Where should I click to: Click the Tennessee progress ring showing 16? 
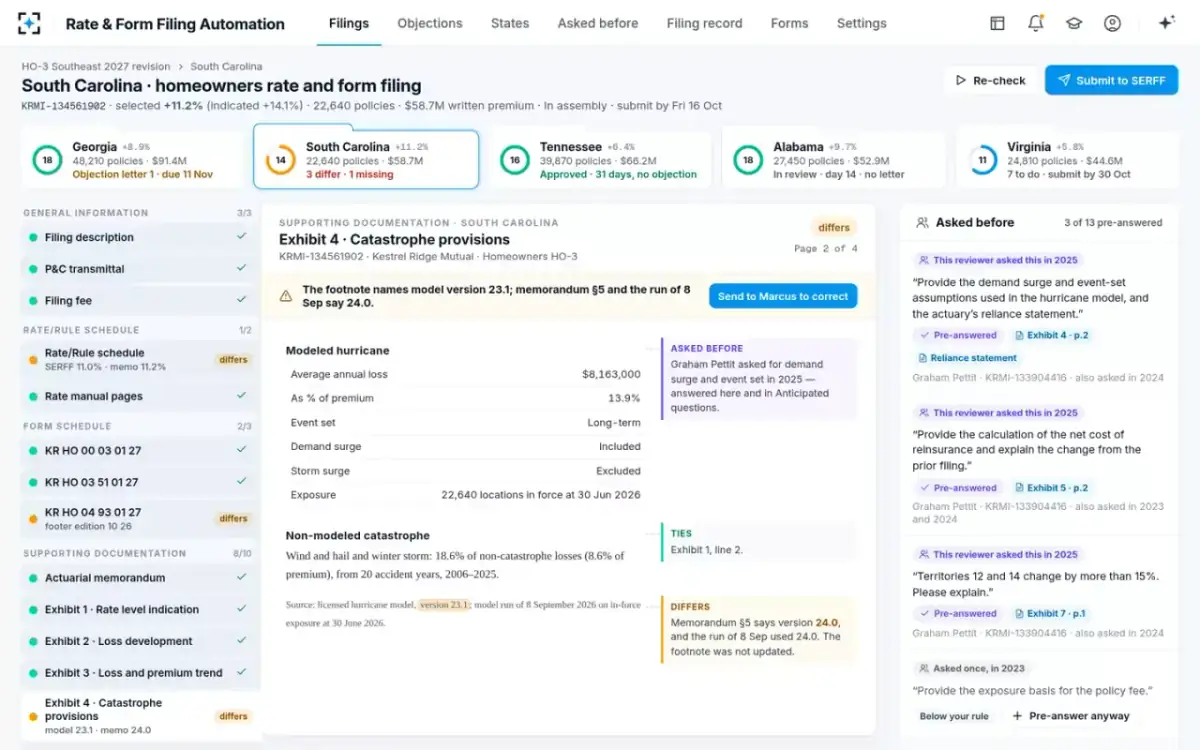tap(514, 160)
